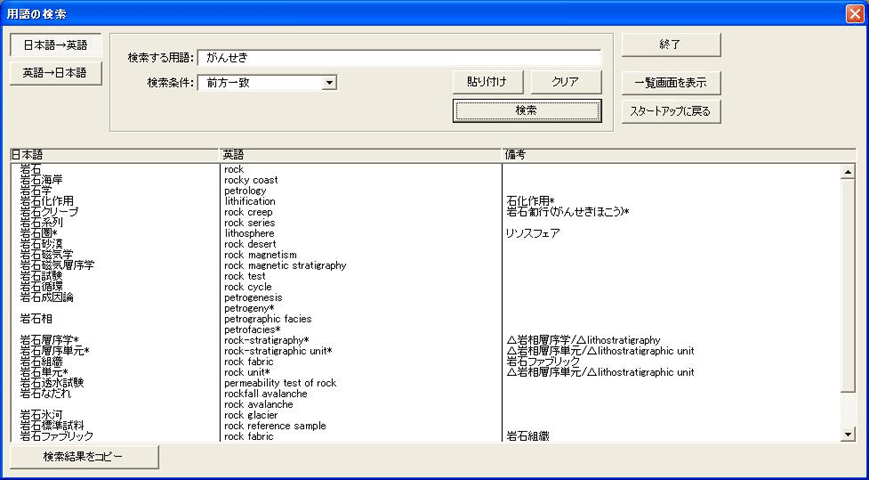
Task: Select the 日本語→英語 direction toggle
Action: point(55,45)
